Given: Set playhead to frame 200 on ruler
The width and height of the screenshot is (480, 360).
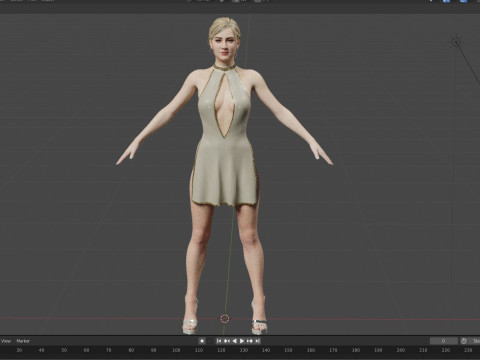Looking at the screenshot, I should point(400,350).
